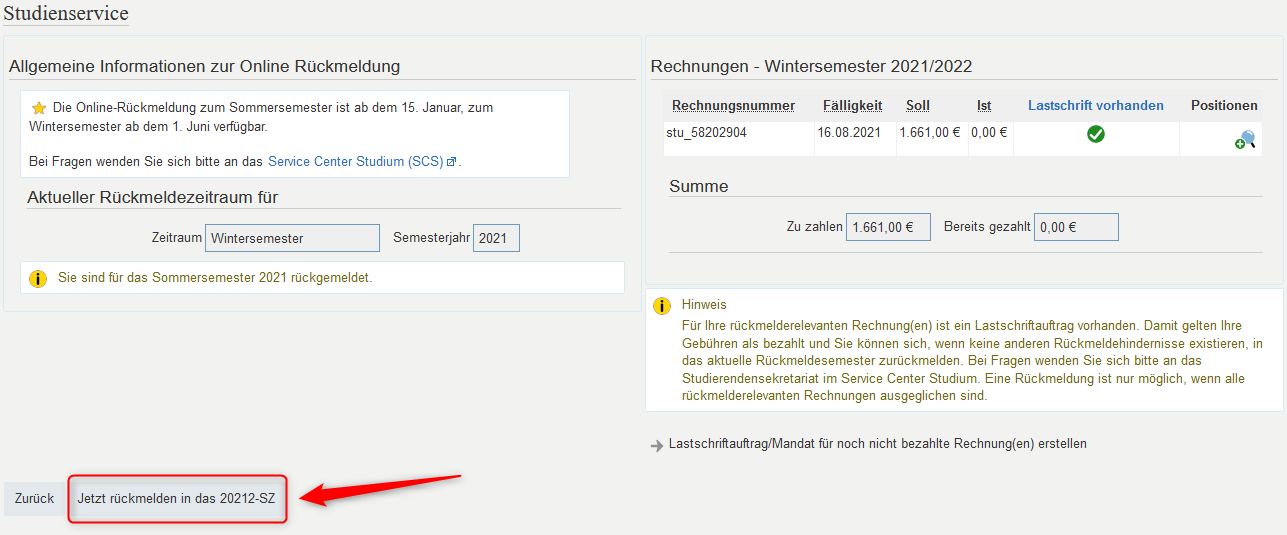Click due date 16.08.2021 cell
This screenshot has width=1287, height=535.
point(849,132)
